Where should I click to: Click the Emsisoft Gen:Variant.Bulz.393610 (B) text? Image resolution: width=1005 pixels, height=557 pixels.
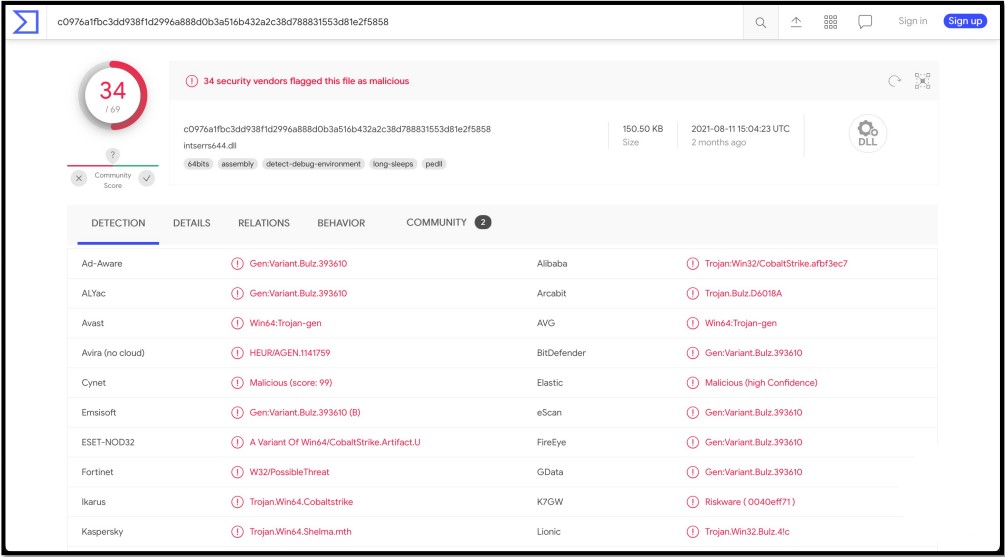[x=305, y=412]
